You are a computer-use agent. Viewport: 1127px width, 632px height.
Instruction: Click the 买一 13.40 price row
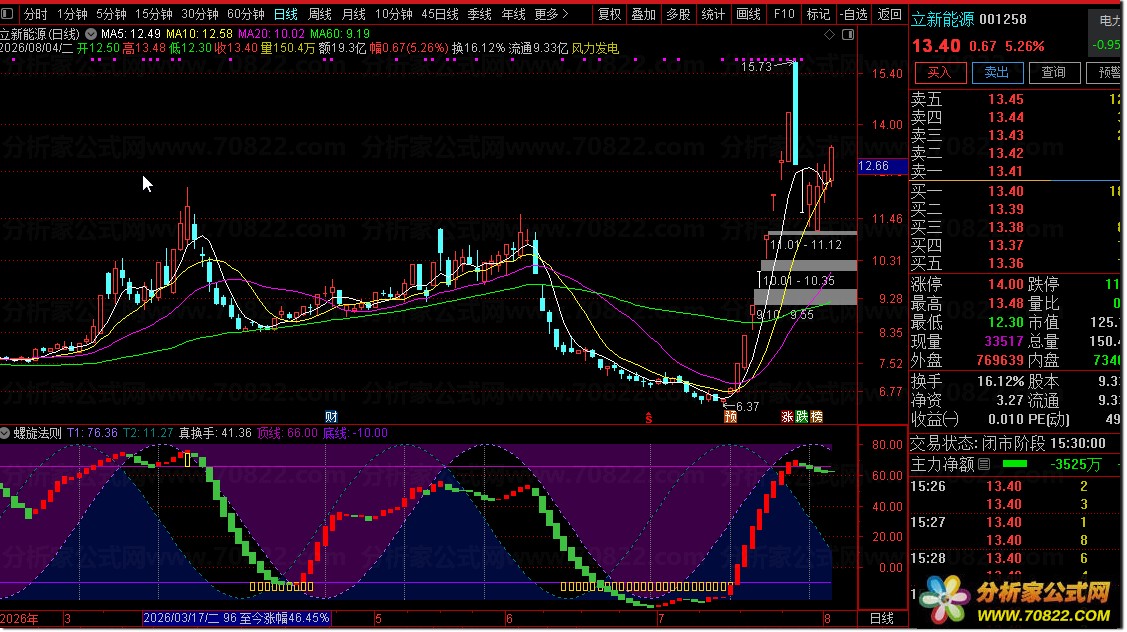coord(1017,191)
